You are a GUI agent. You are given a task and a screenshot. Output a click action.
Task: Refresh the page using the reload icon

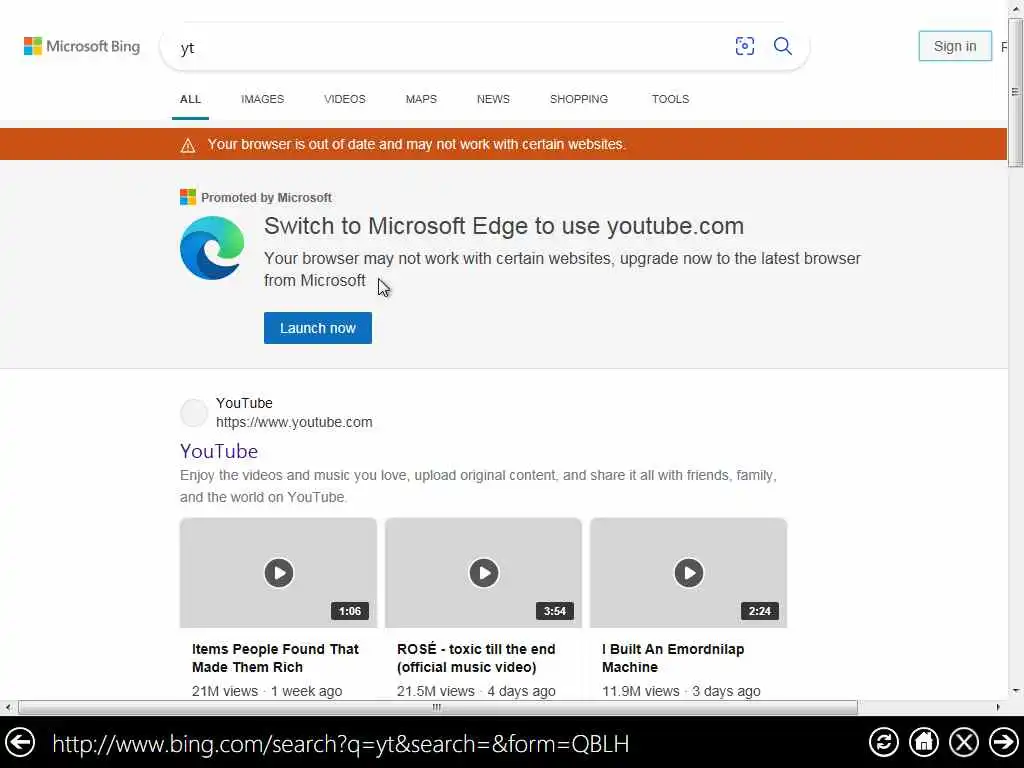pyautogui.click(x=884, y=743)
